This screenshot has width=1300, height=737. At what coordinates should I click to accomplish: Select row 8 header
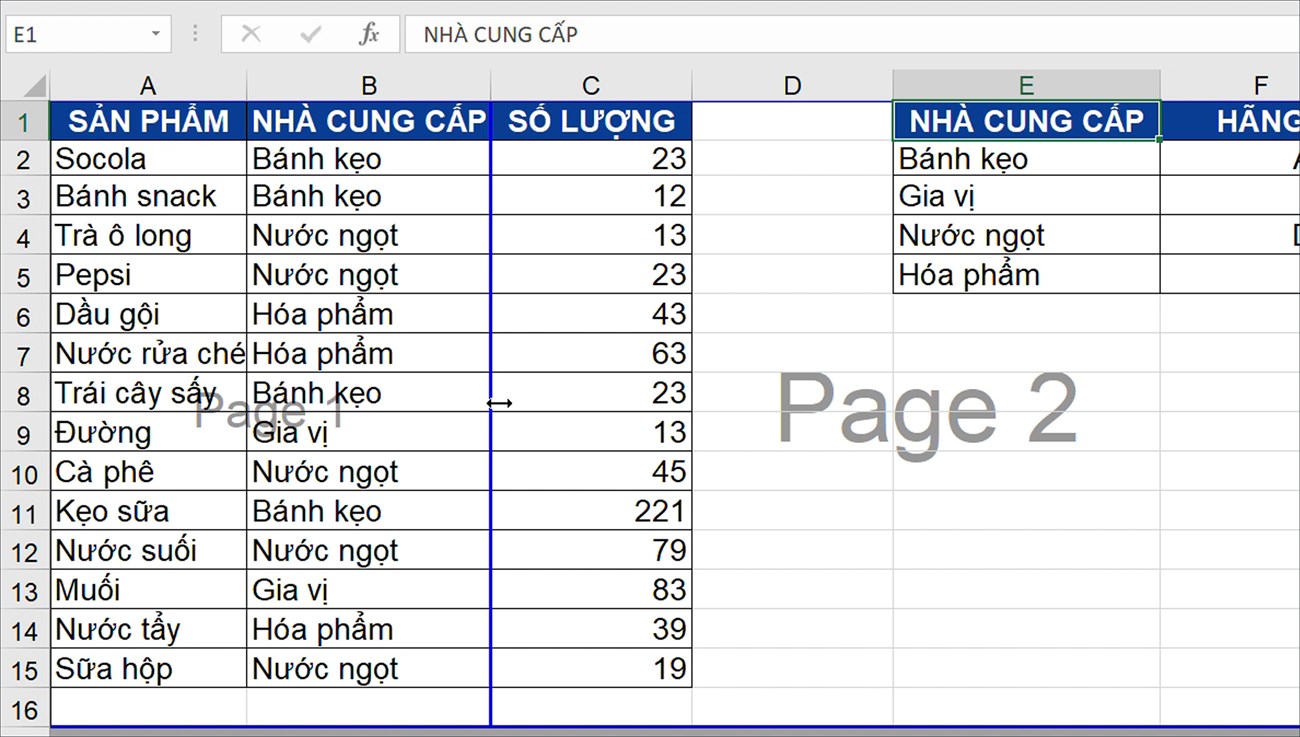(x=25, y=393)
